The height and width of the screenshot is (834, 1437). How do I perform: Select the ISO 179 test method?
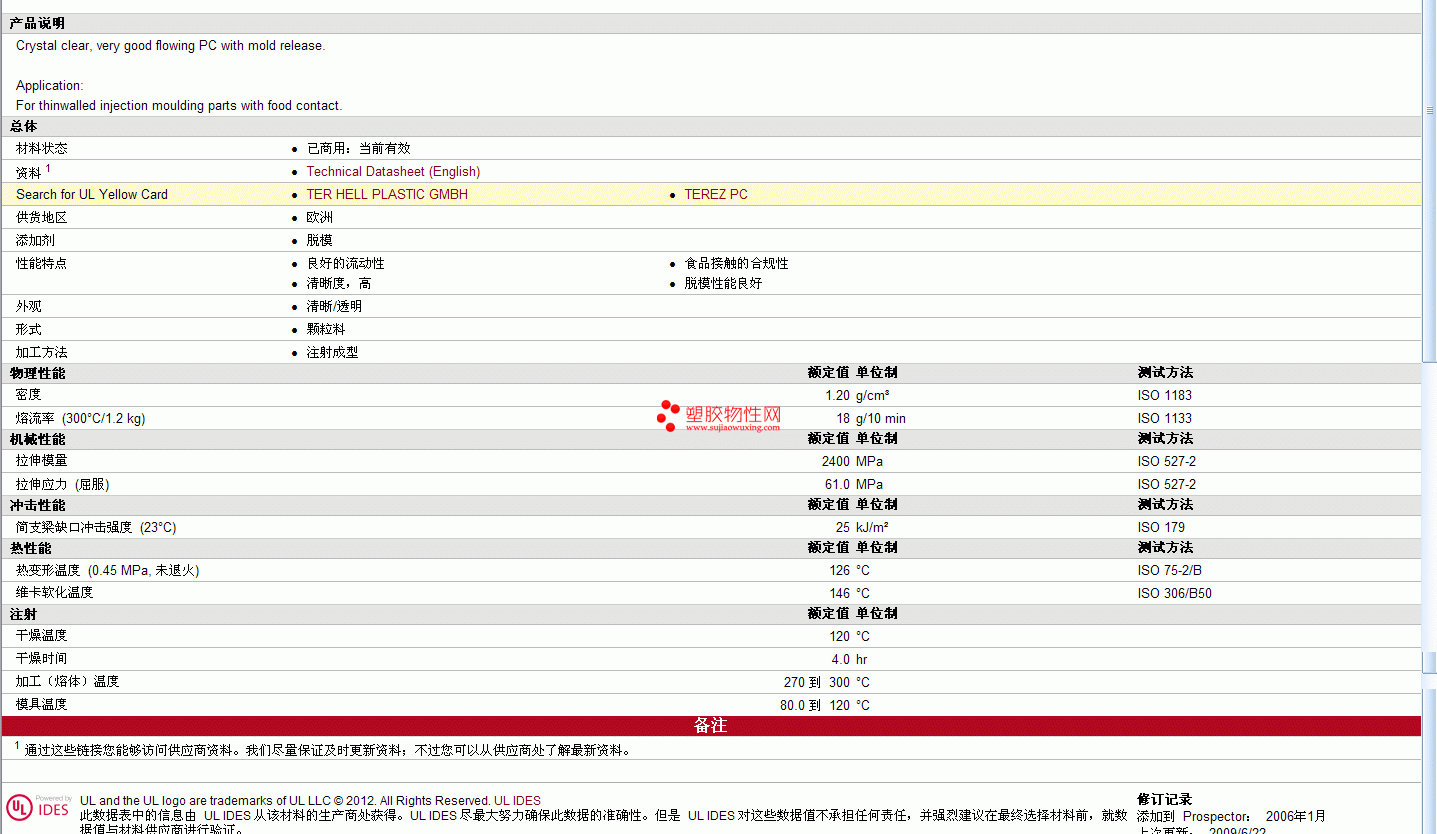click(1161, 528)
